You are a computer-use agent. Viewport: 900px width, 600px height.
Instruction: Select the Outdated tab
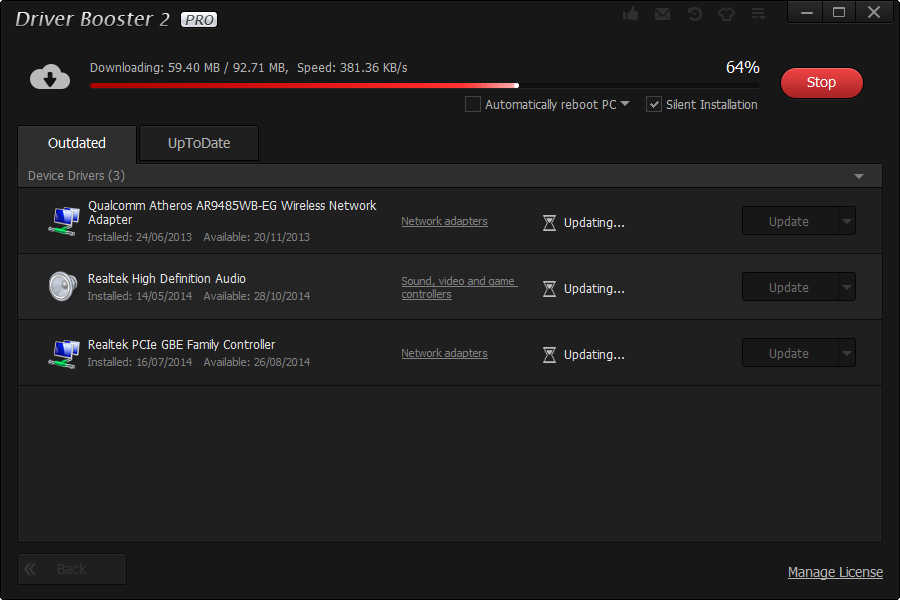(x=77, y=143)
